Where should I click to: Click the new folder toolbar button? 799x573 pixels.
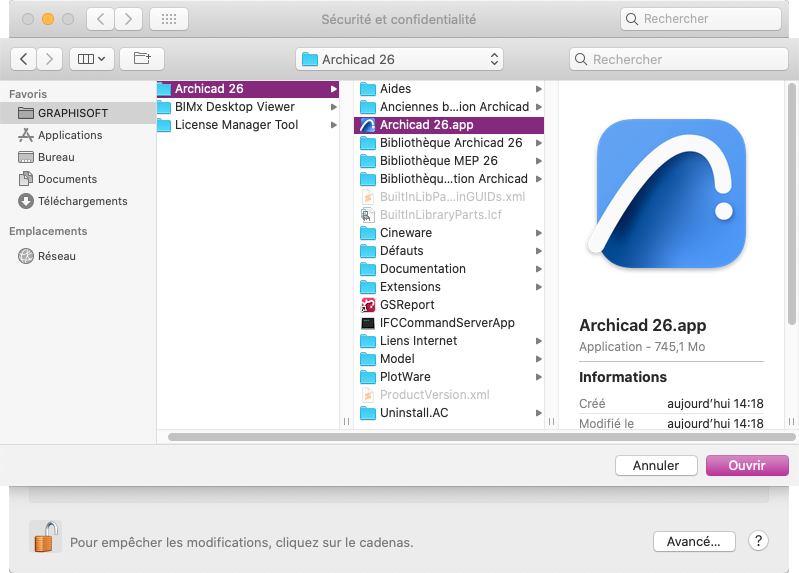[142, 59]
